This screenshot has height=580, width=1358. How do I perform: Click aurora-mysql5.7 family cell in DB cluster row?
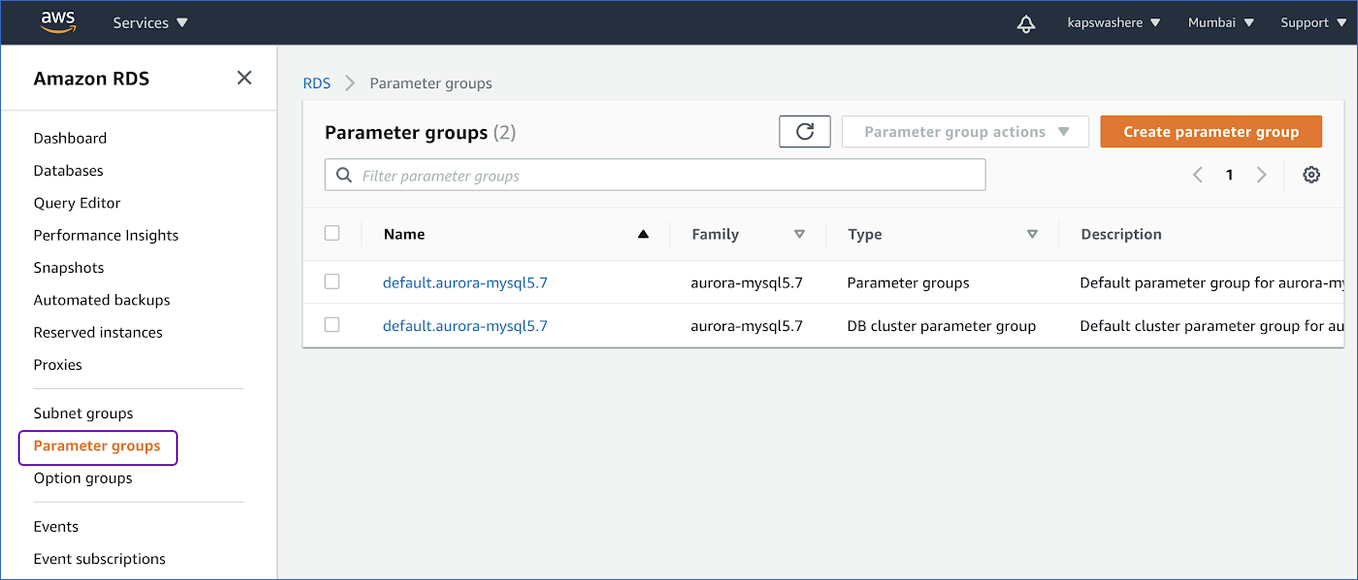click(x=746, y=325)
